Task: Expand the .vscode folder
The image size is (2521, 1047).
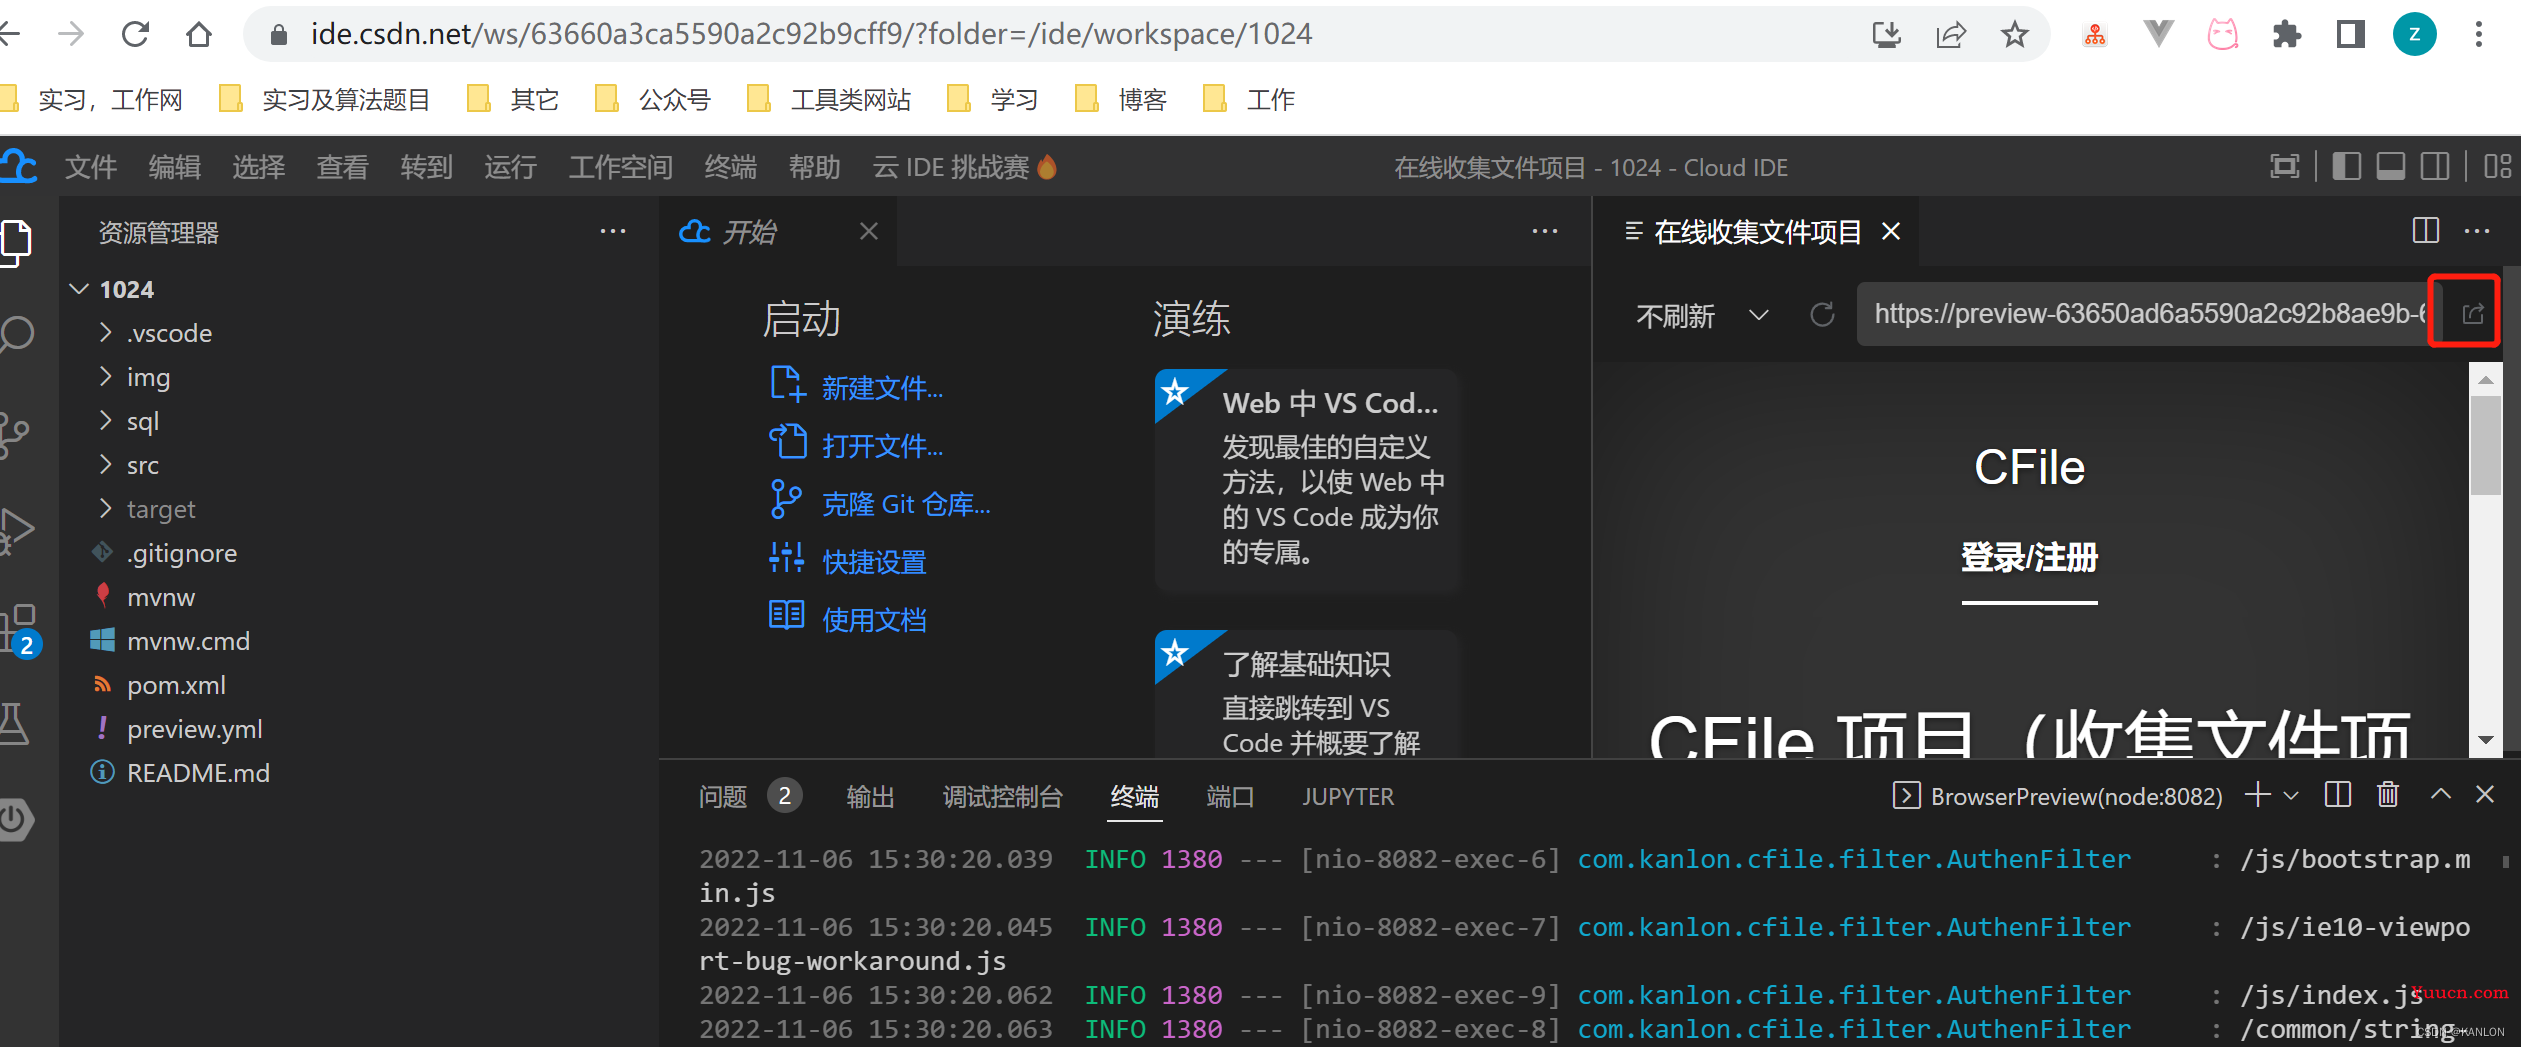Action: 105,332
